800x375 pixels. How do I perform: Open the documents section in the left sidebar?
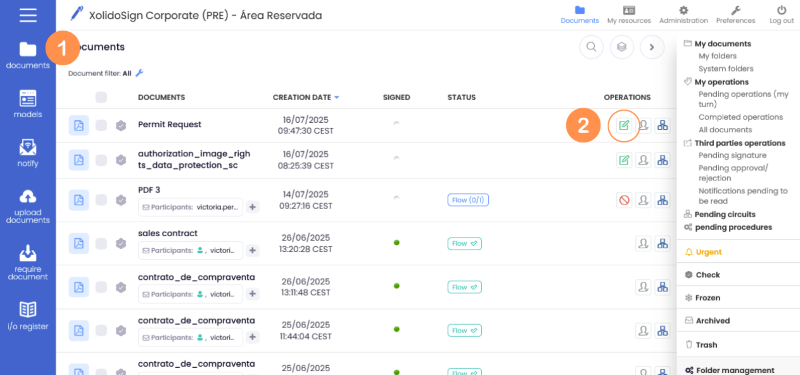[x=28, y=55]
